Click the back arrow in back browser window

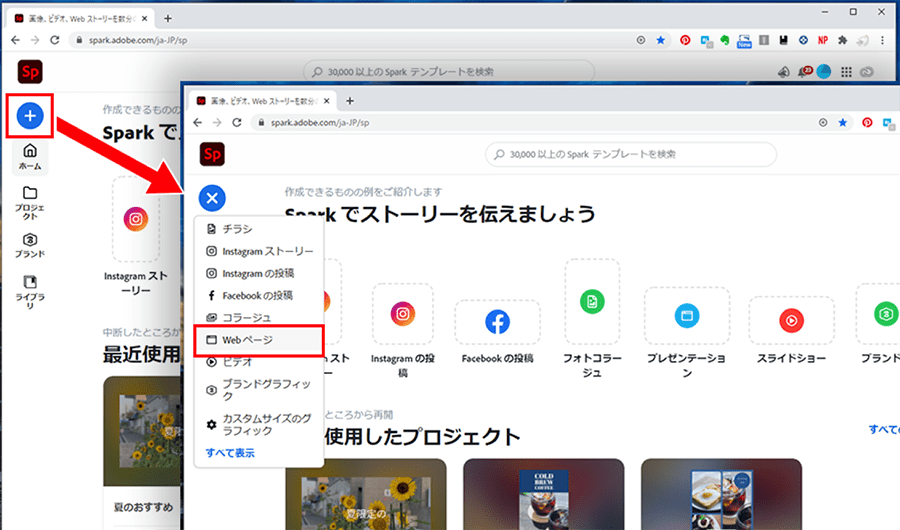(x=15, y=40)
